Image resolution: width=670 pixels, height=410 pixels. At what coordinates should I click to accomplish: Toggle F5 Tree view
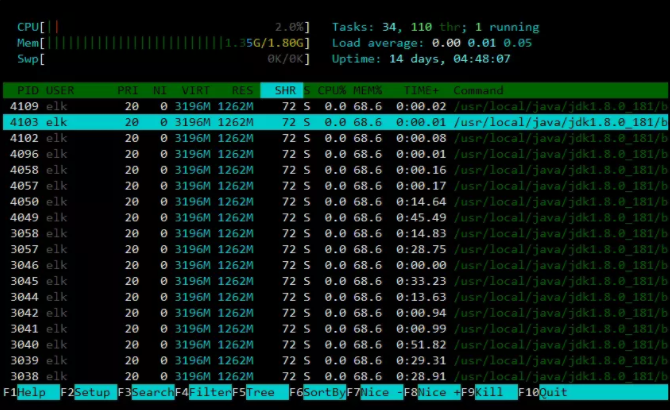(x=260, y=392)
